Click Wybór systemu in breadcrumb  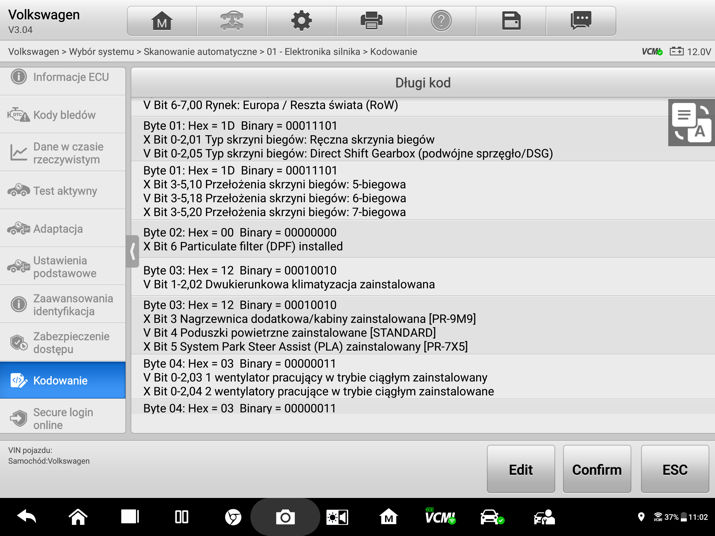pyautogui.click(x=101, y=52)
